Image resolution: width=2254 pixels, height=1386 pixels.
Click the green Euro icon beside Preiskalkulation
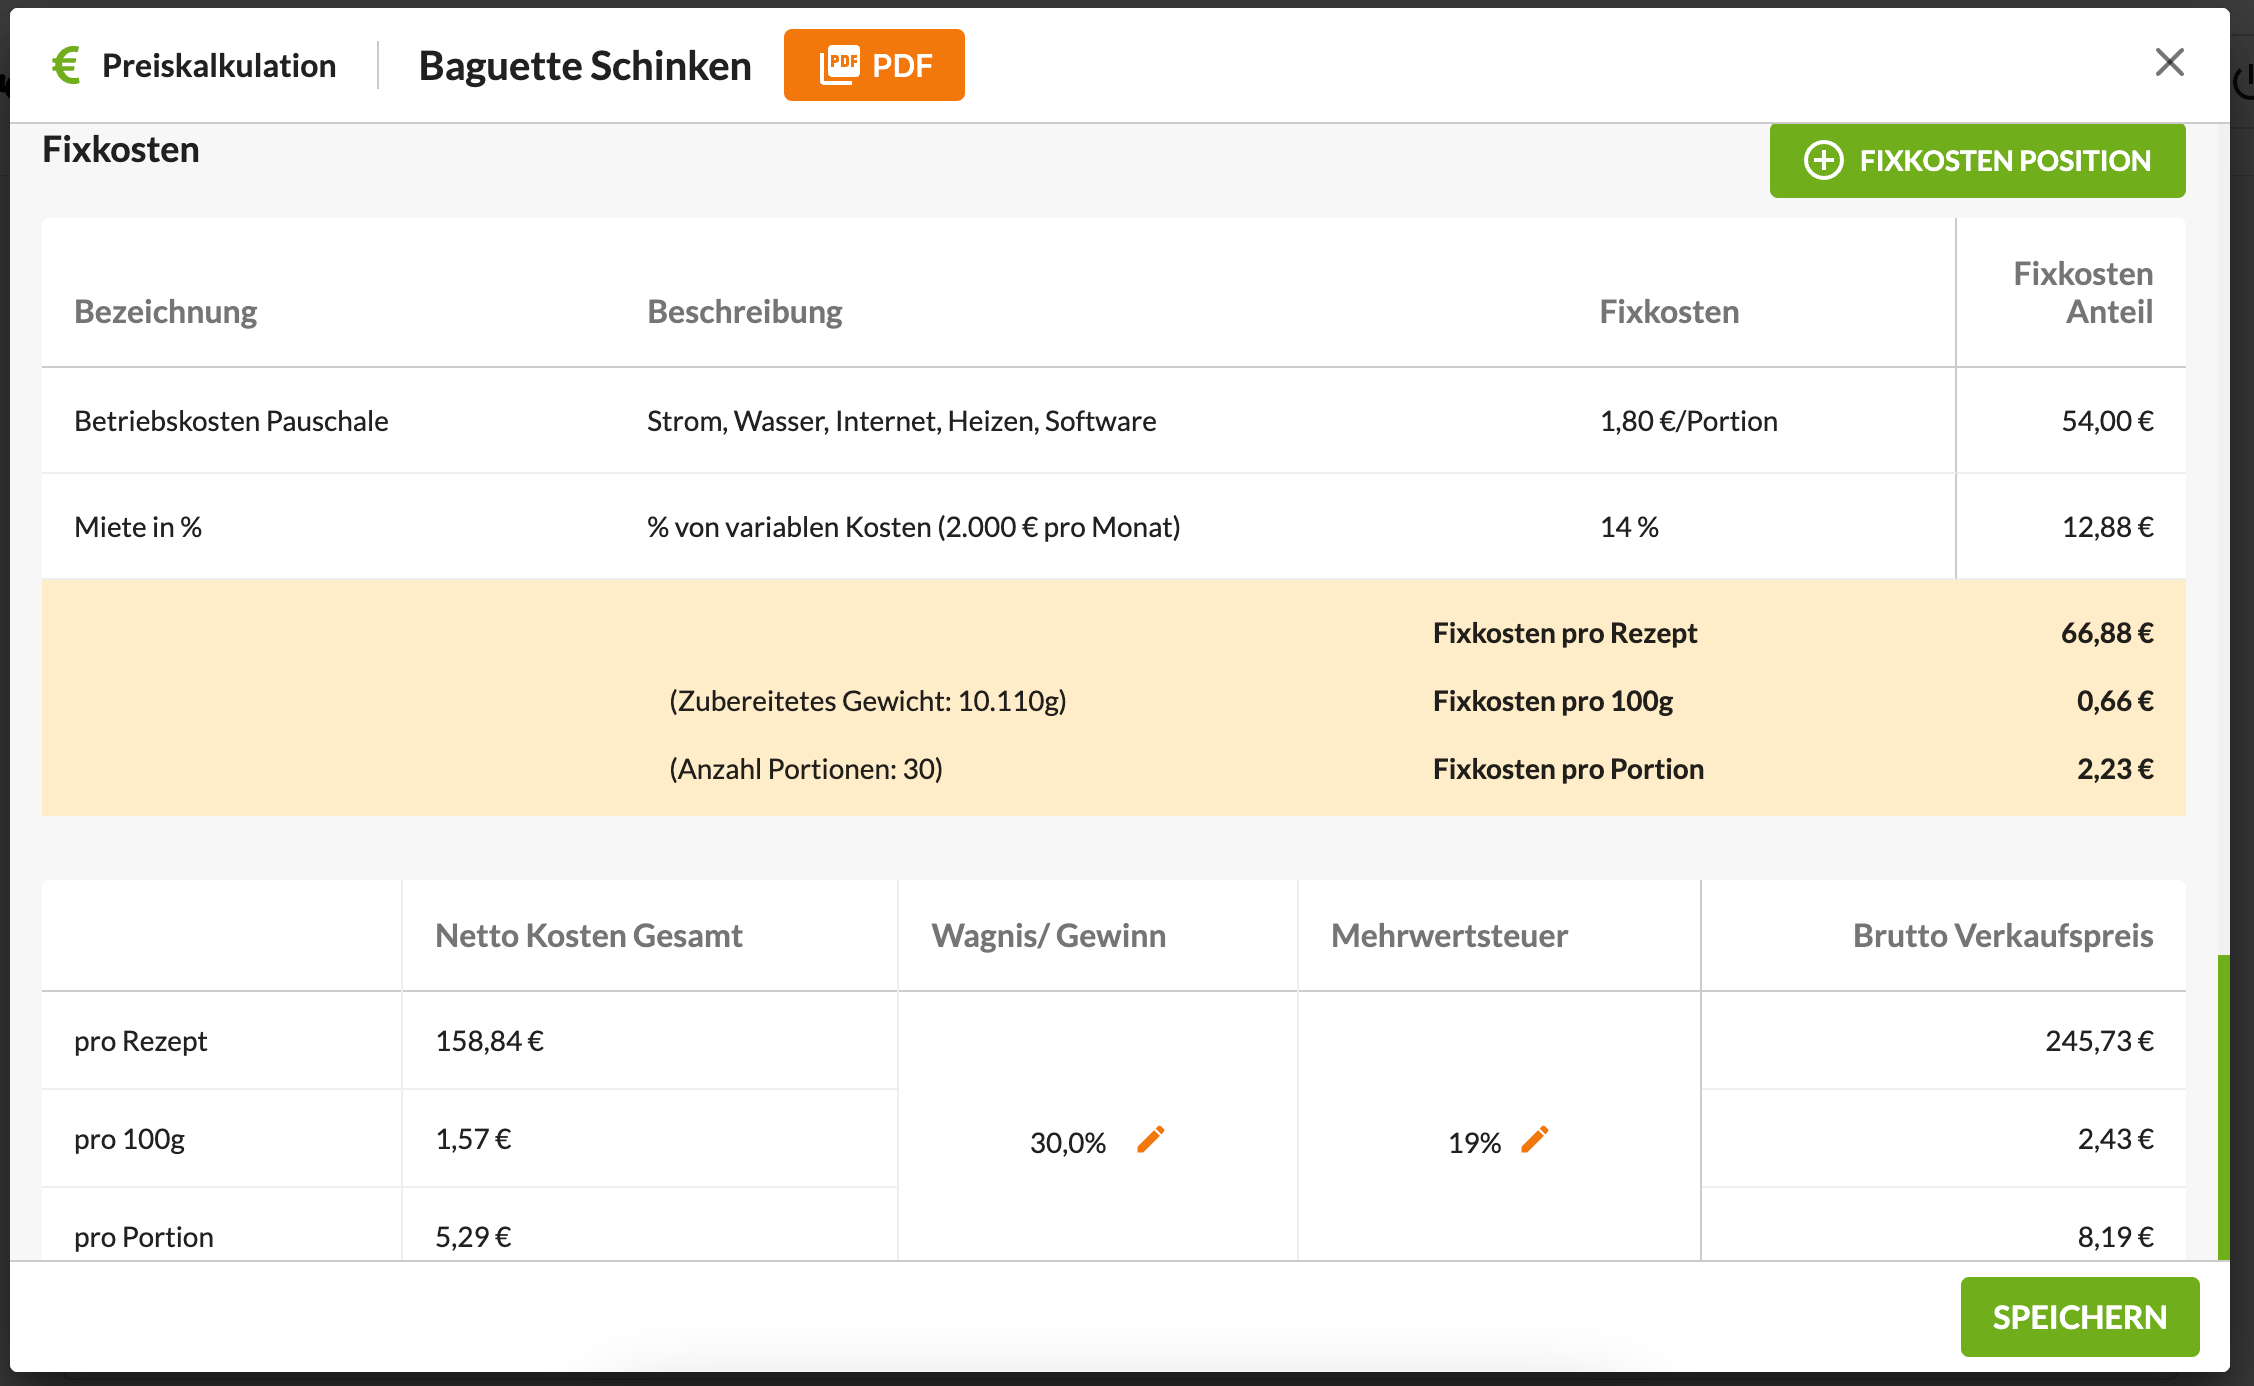[x=66, y=65]
